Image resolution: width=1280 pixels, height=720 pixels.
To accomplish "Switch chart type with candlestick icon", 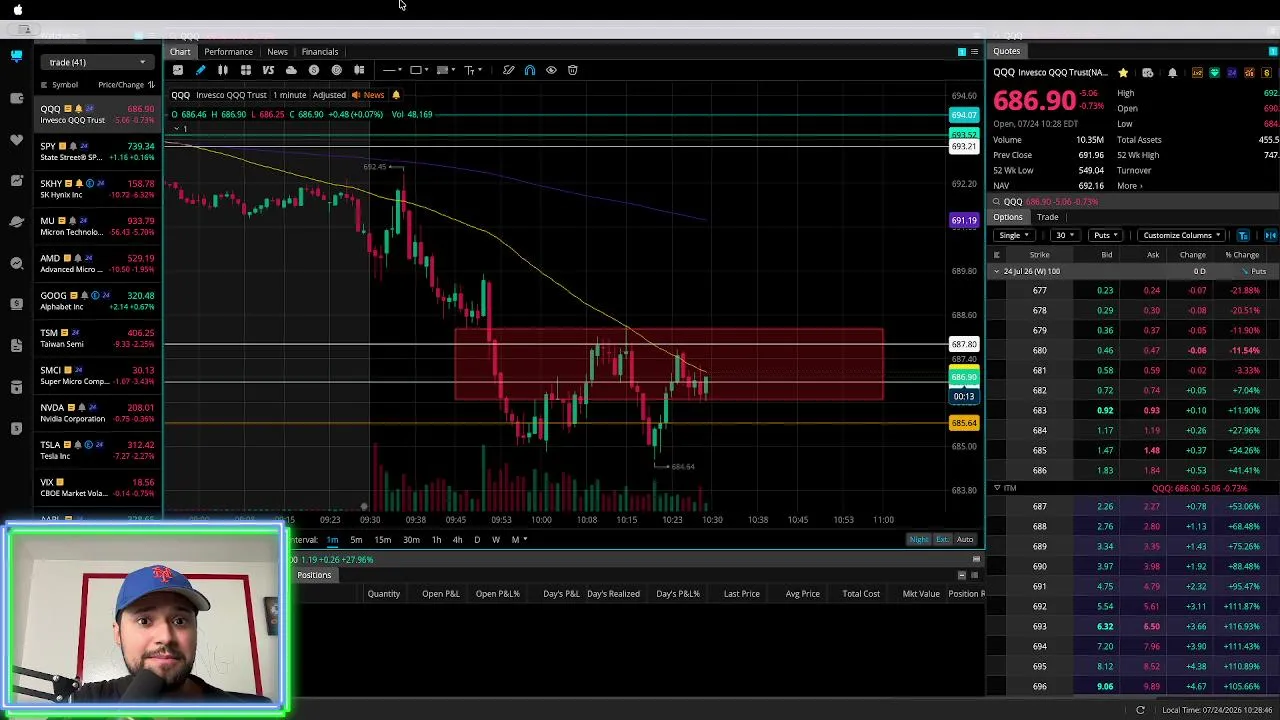I will (223, 70).
